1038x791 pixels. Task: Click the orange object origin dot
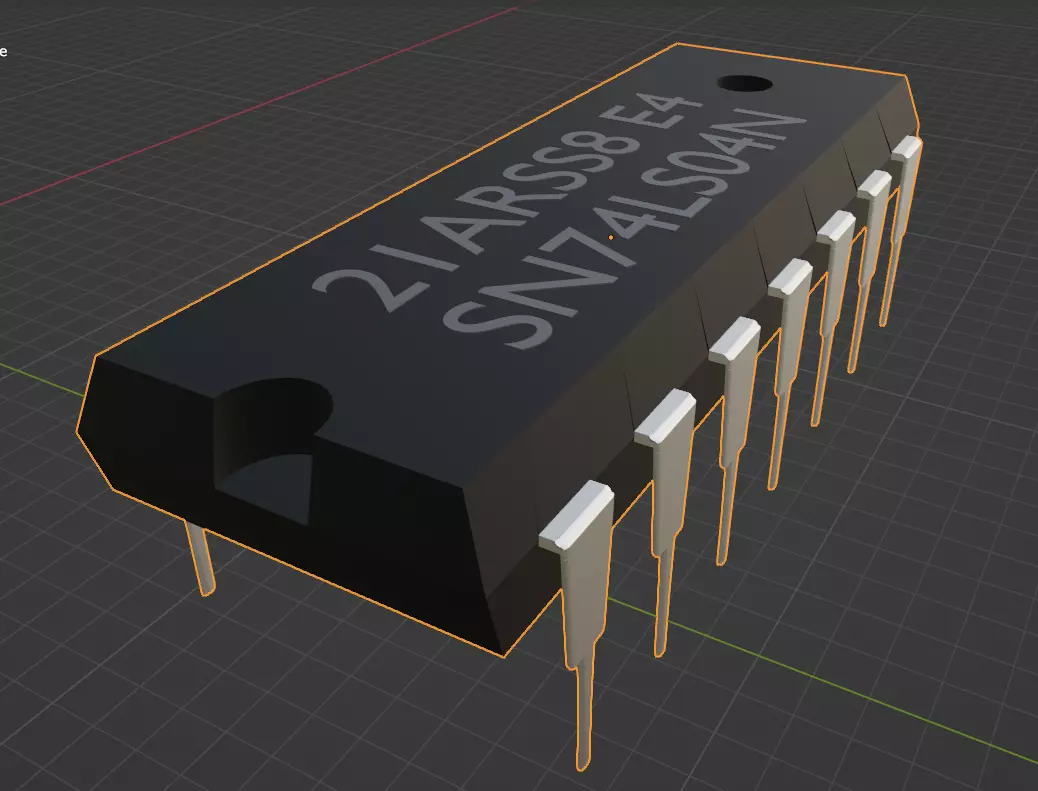click(x=610, y=237)
